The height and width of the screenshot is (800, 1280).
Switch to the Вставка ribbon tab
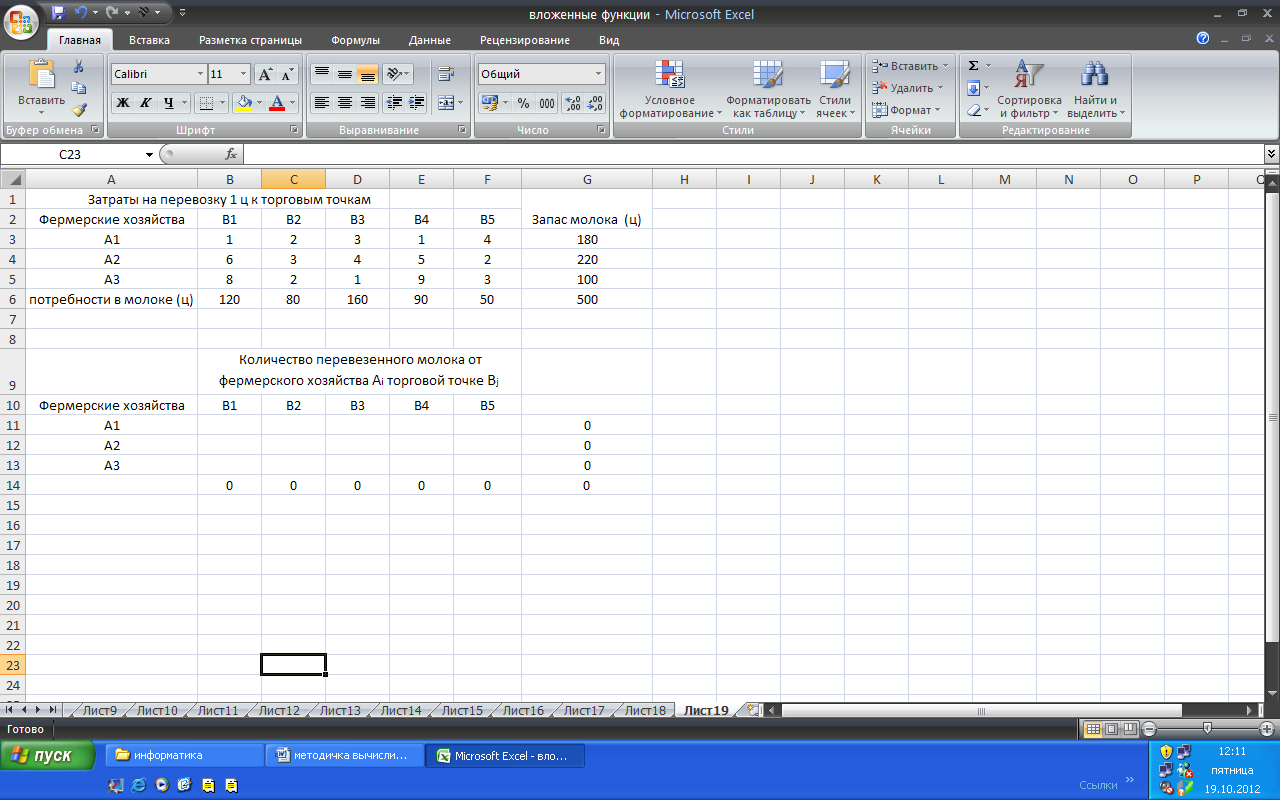pos(149,40)
